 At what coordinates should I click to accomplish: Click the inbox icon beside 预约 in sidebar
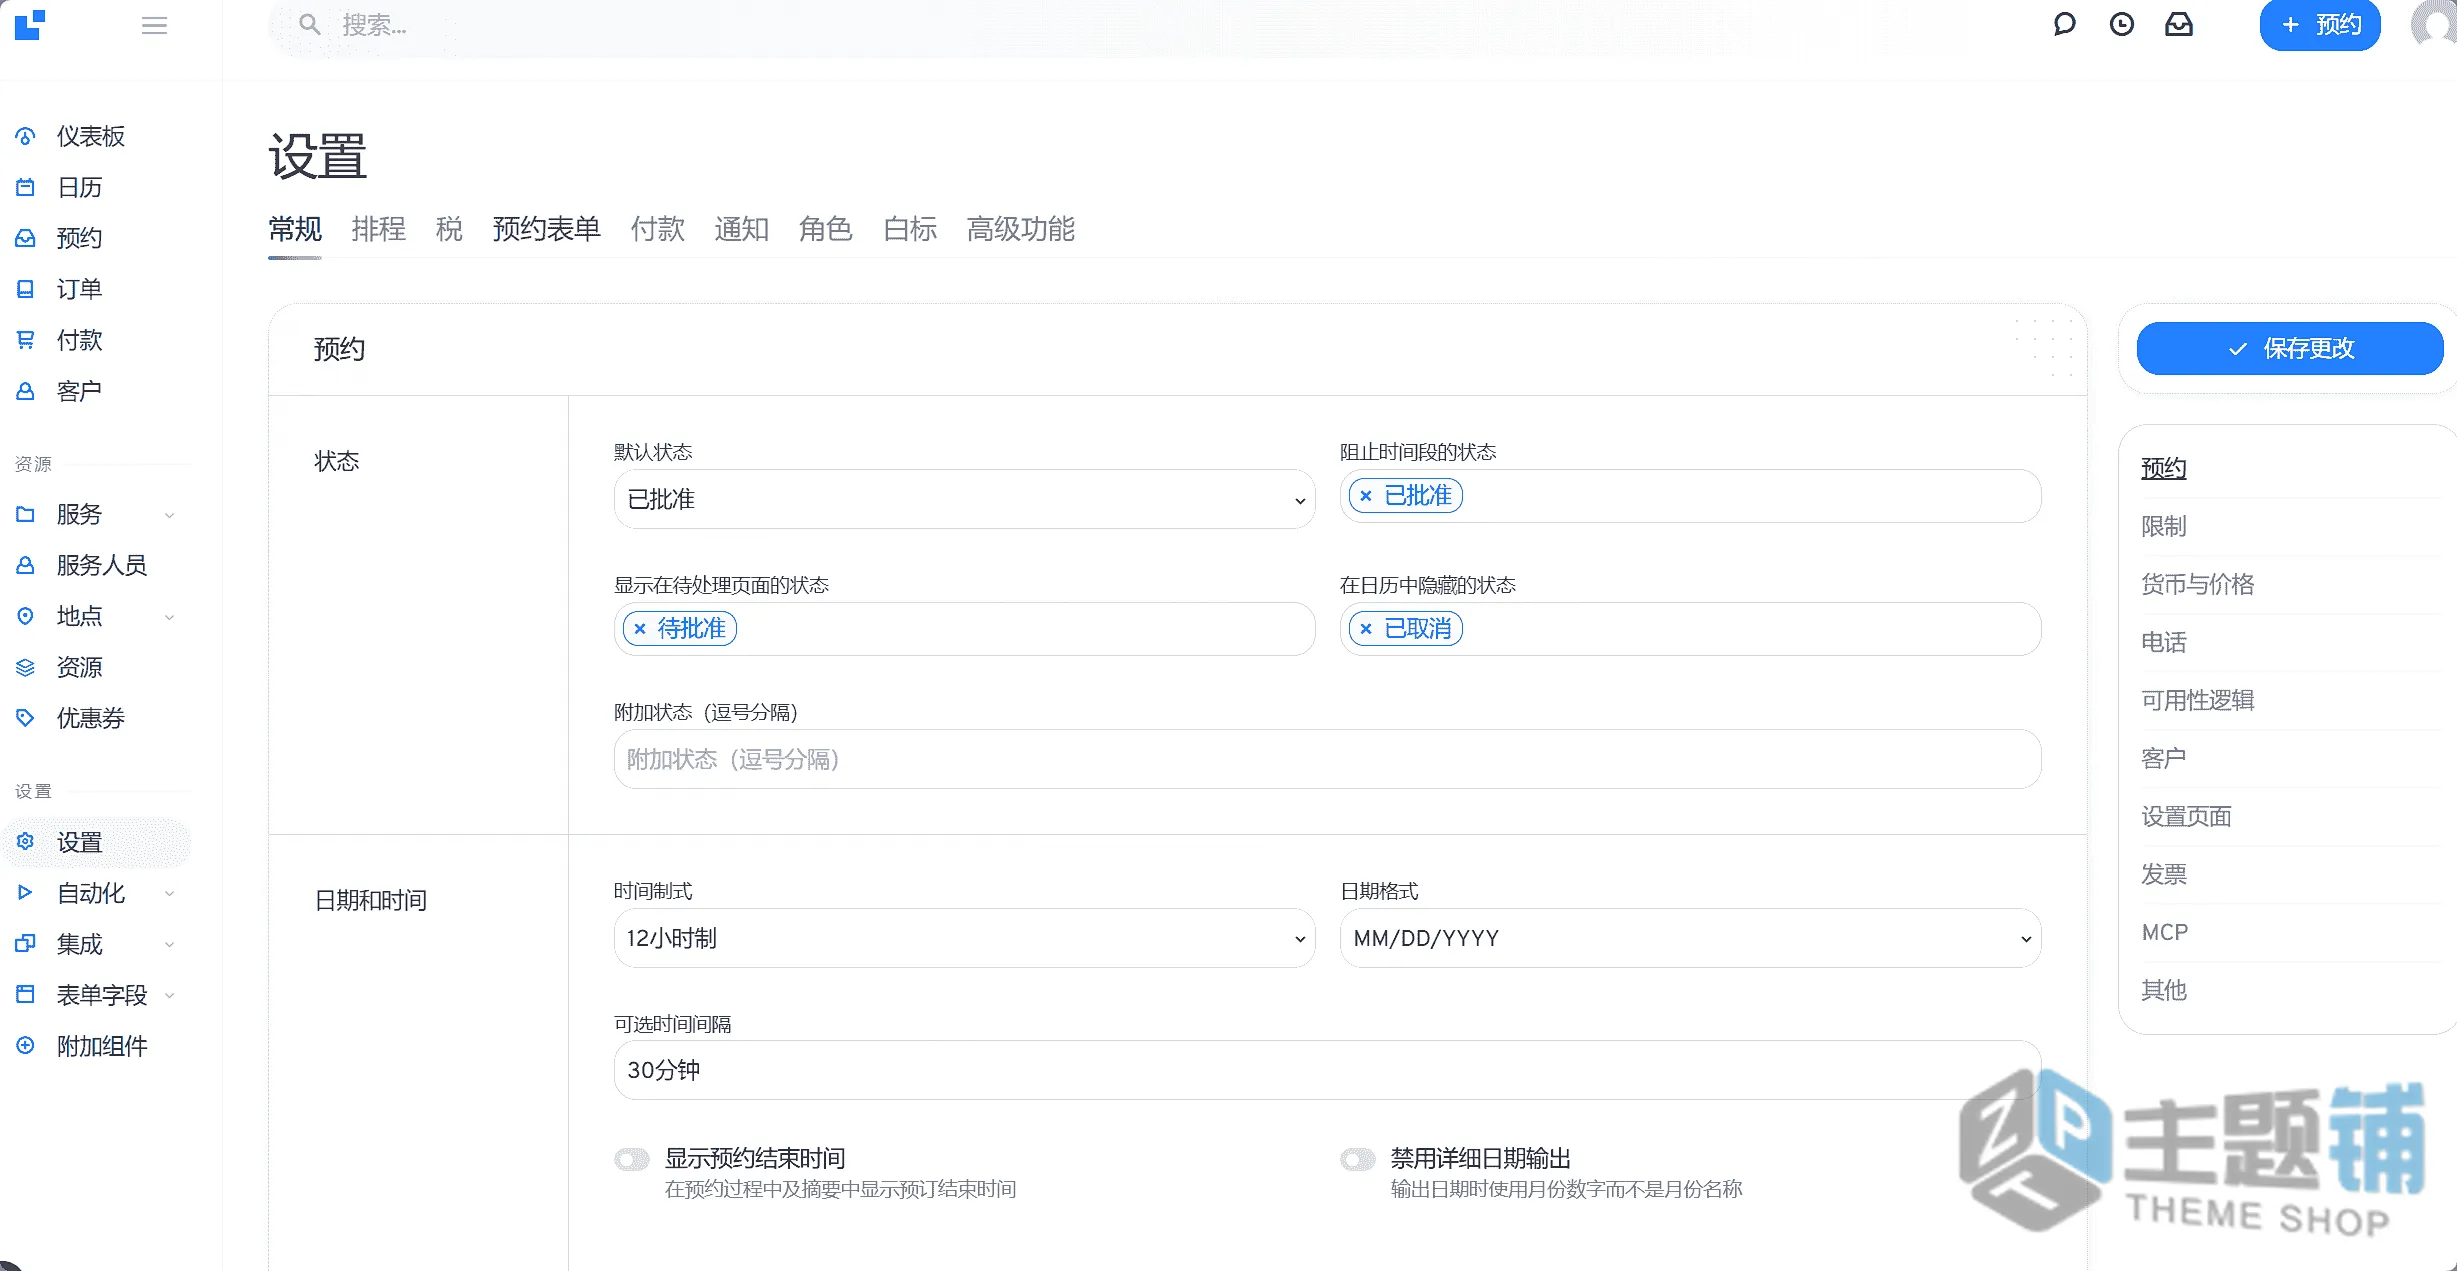(x=26, y=238)
